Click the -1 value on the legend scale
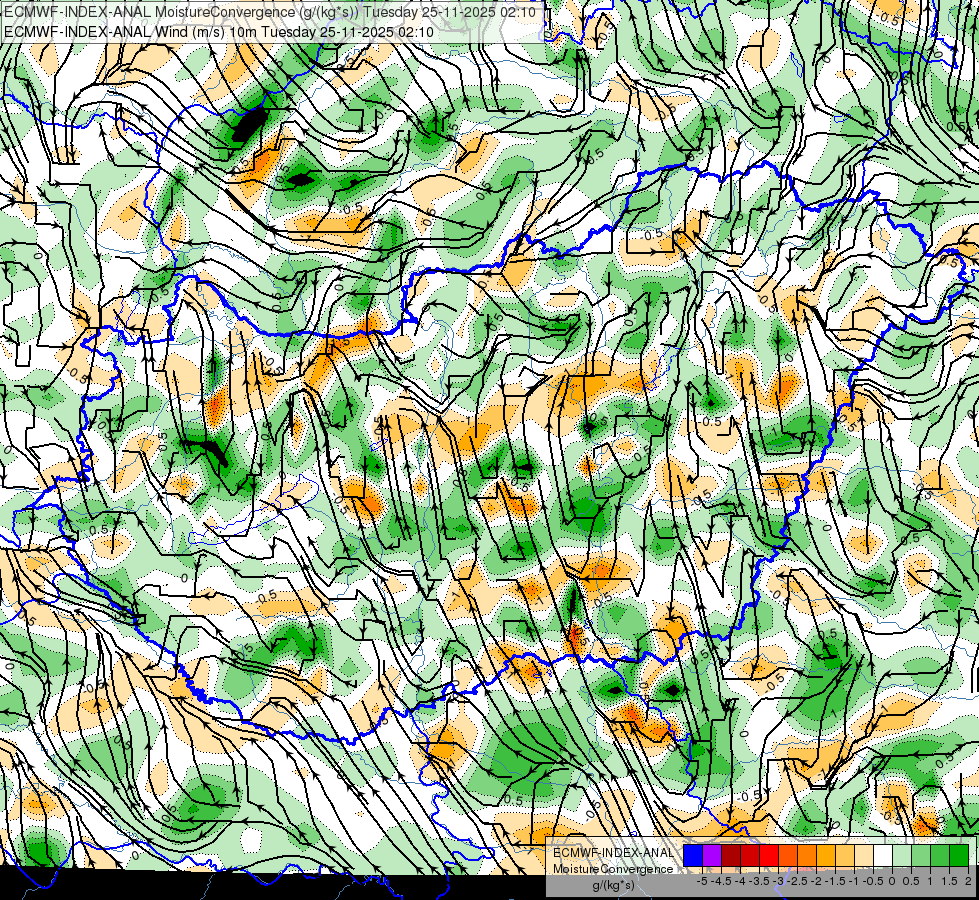Screen dimensions: 979x900 click(854, 881)
